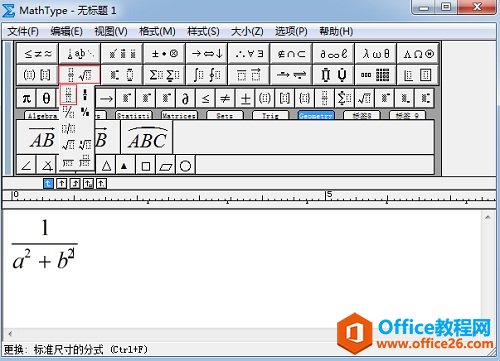
Task: Open the 选项(P) menu
Action: click(x=291, y=31)
